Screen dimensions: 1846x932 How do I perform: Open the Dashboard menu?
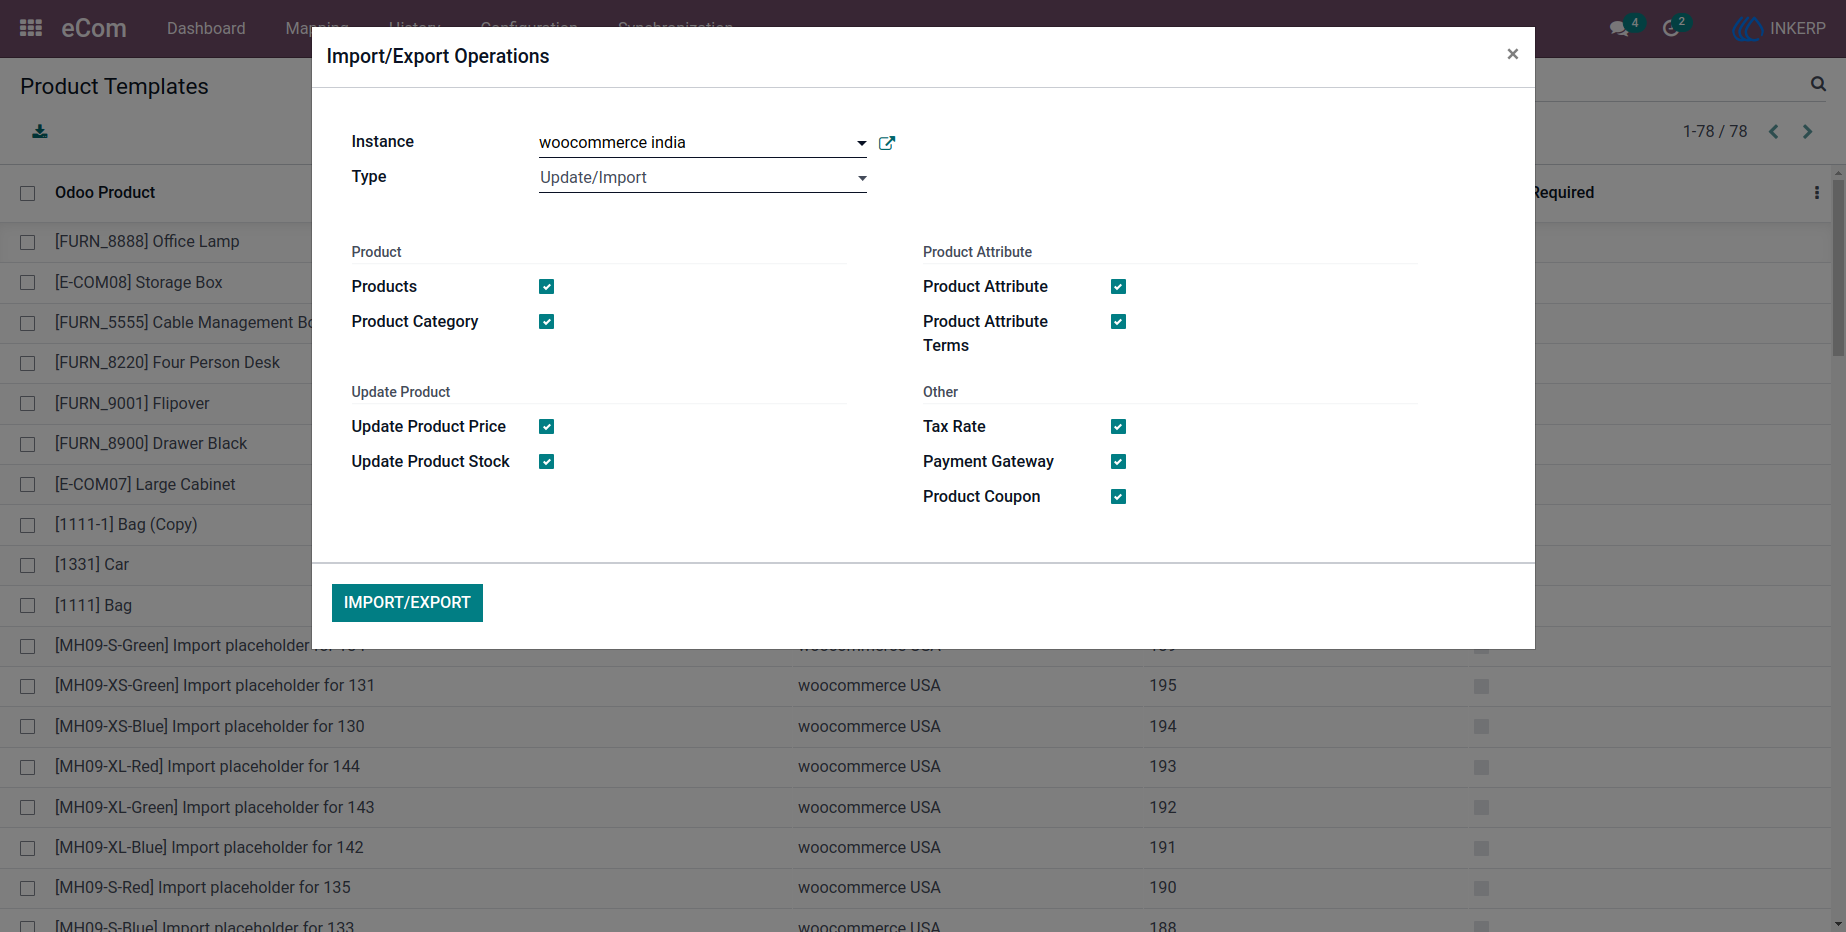pyautogui.click(x=206, y=28)
